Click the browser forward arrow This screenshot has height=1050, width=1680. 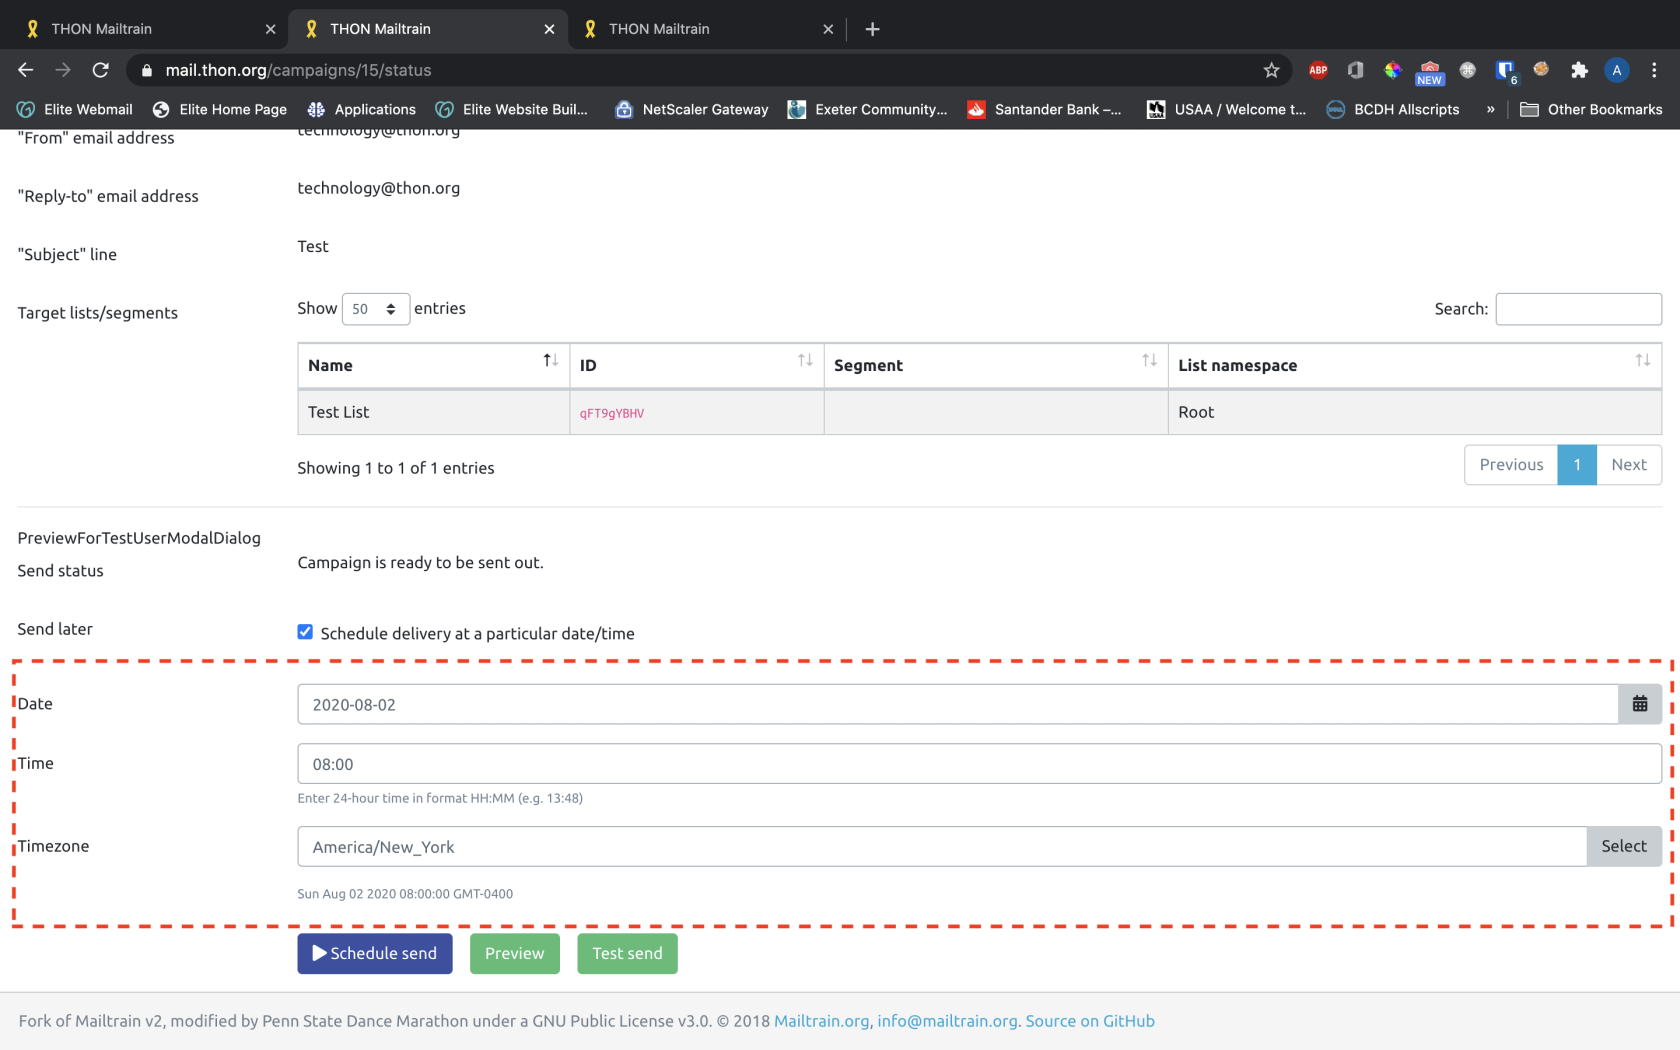point(63,70)
